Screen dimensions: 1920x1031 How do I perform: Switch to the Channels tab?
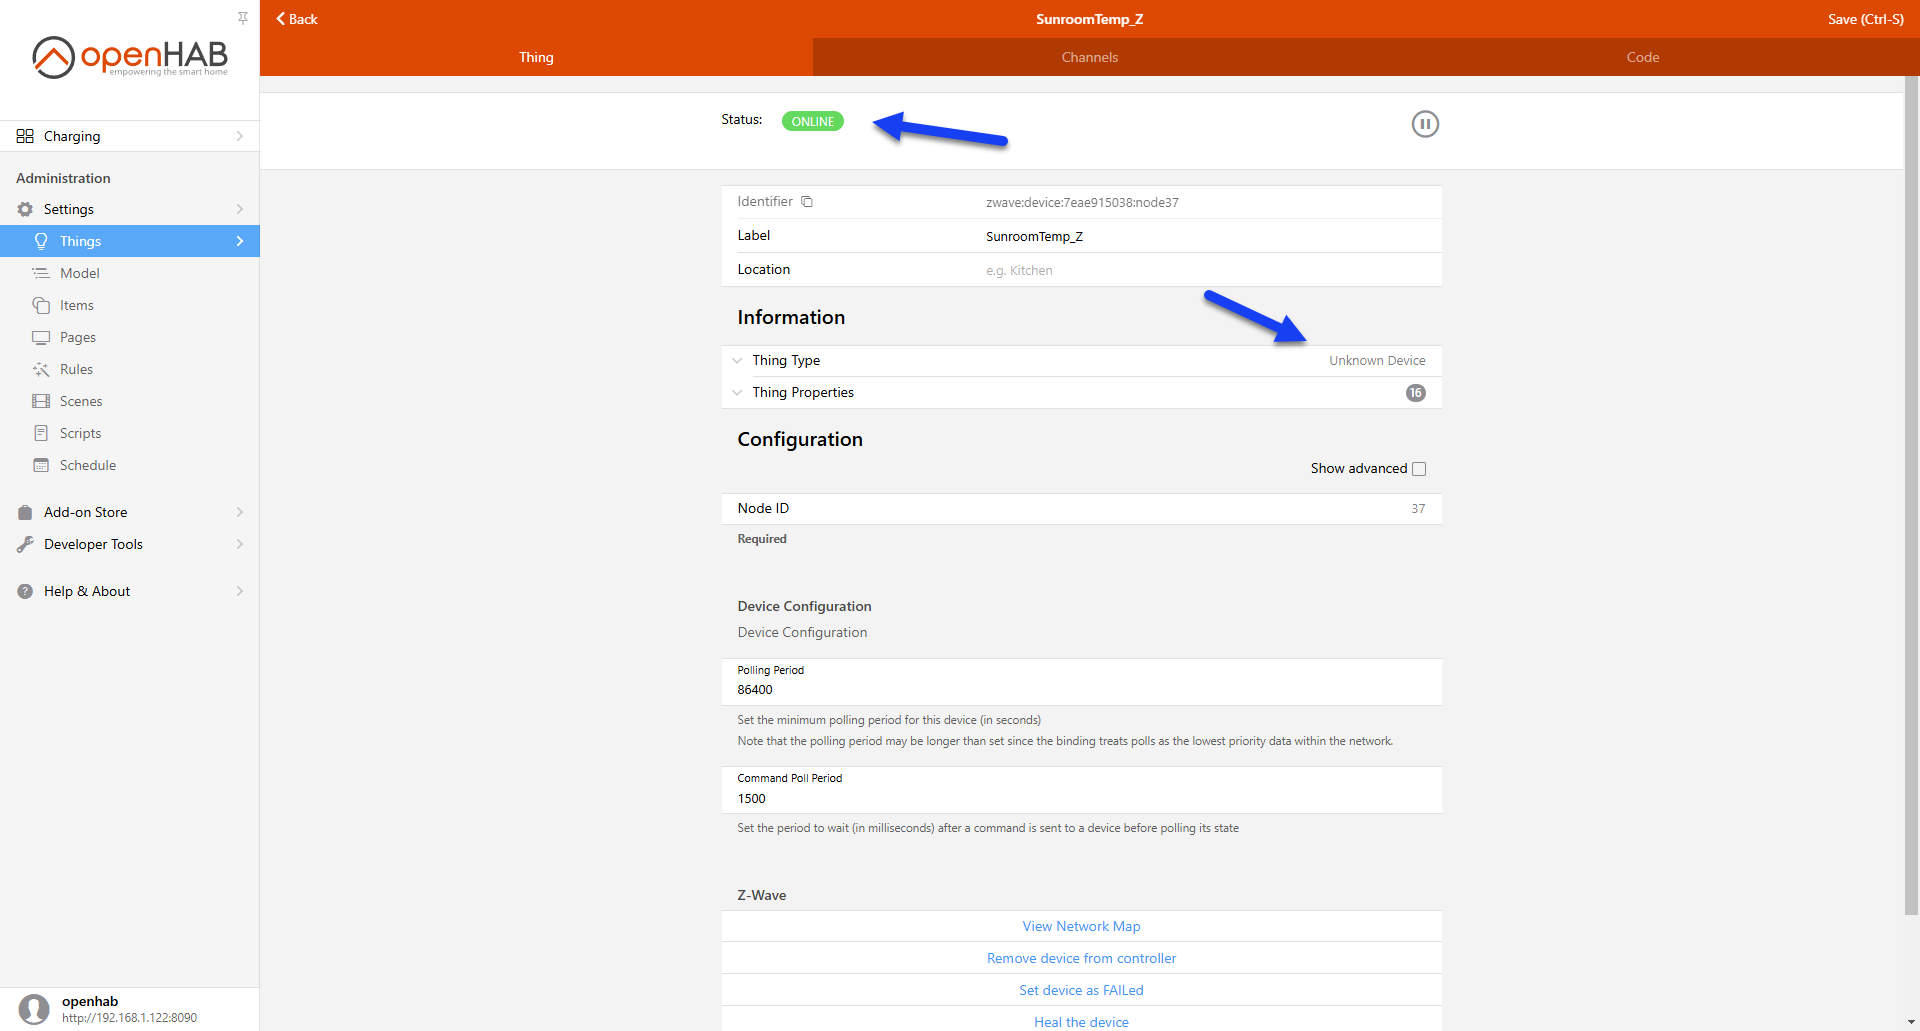click(x=1089, y=57)
